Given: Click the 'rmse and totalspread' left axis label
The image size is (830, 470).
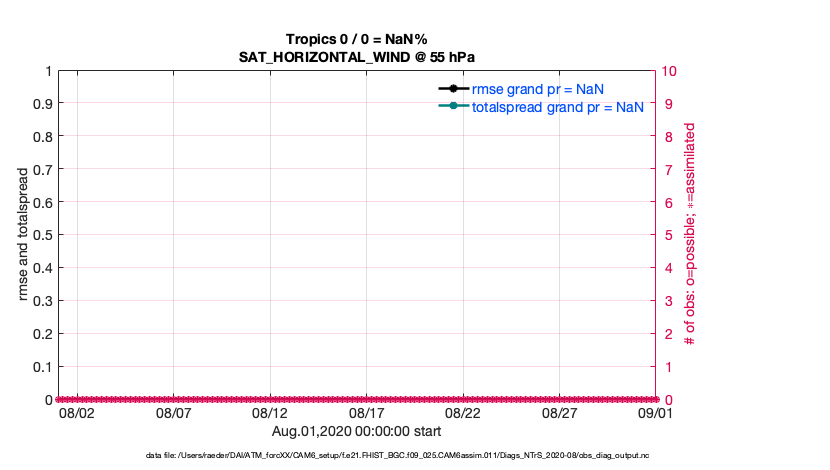Looking at the screenshot, I should (x=23, y=235).
